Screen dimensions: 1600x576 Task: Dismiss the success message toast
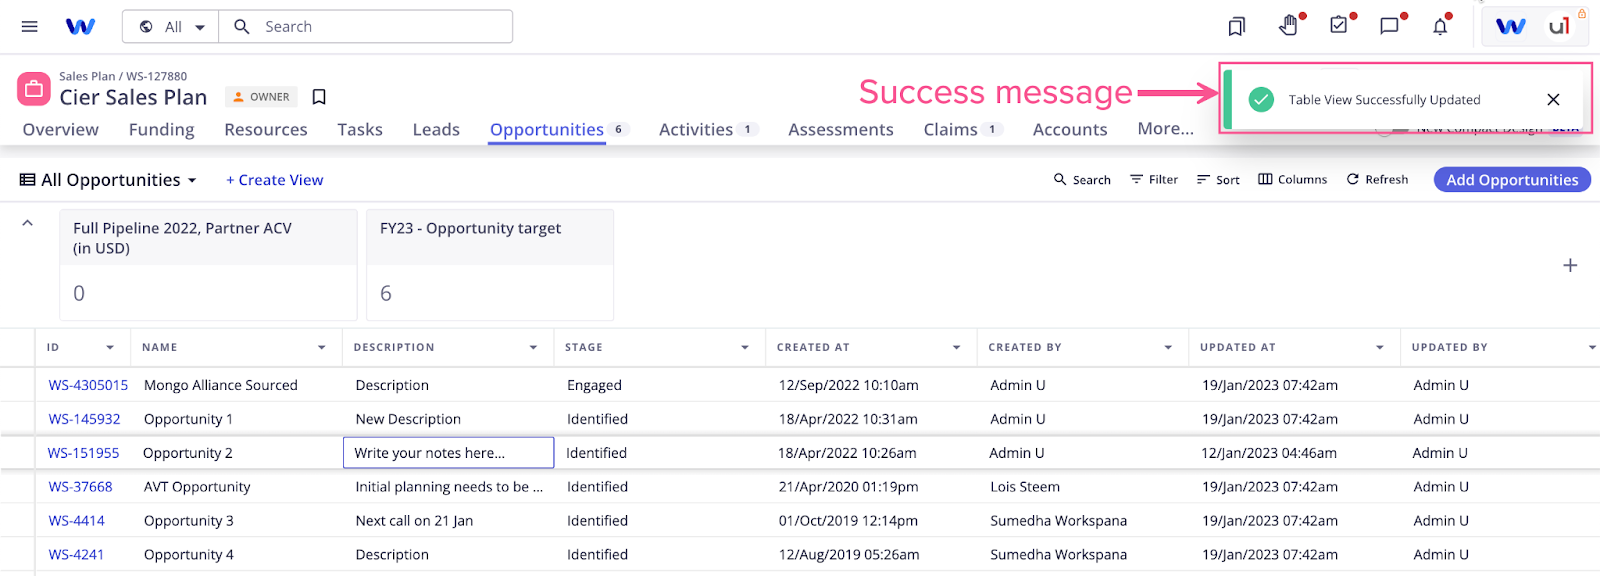coord(1553,100)
